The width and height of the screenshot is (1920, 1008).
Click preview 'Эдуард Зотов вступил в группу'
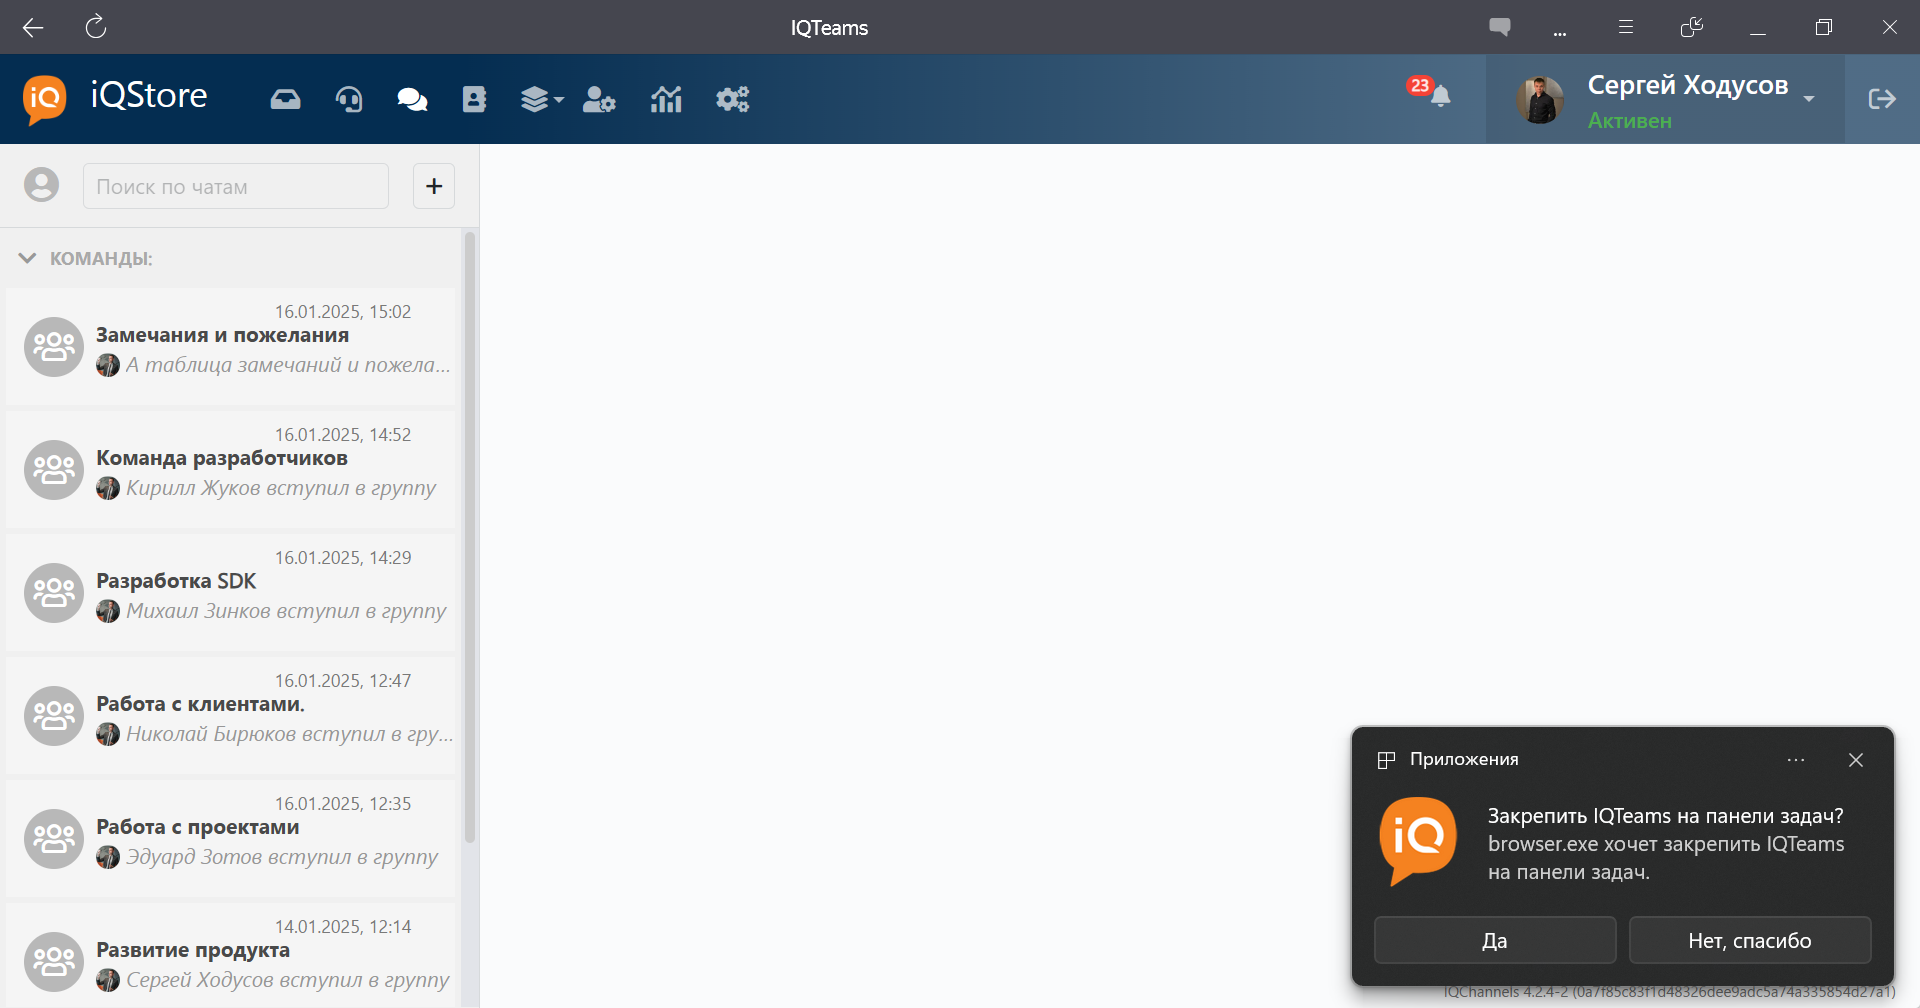point(282,857)
